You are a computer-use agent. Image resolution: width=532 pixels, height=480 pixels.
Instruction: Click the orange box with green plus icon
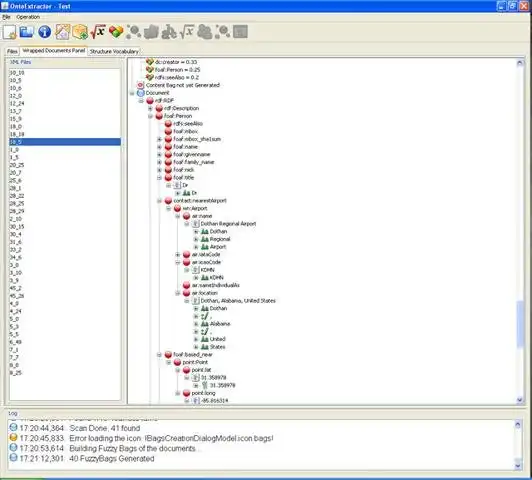click(x=80, y=32)
